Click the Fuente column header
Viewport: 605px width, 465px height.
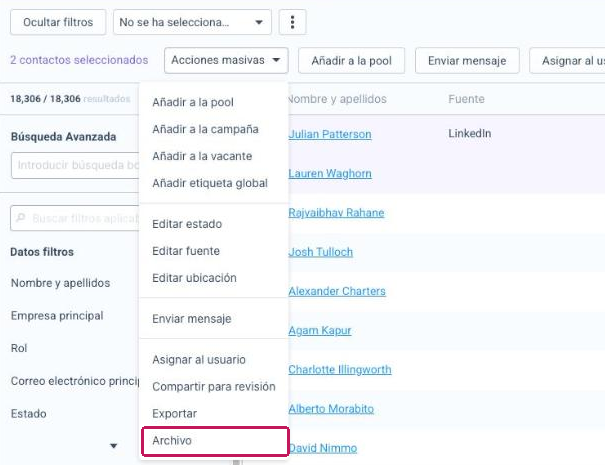pyautogui.click(x=466, y=99)
